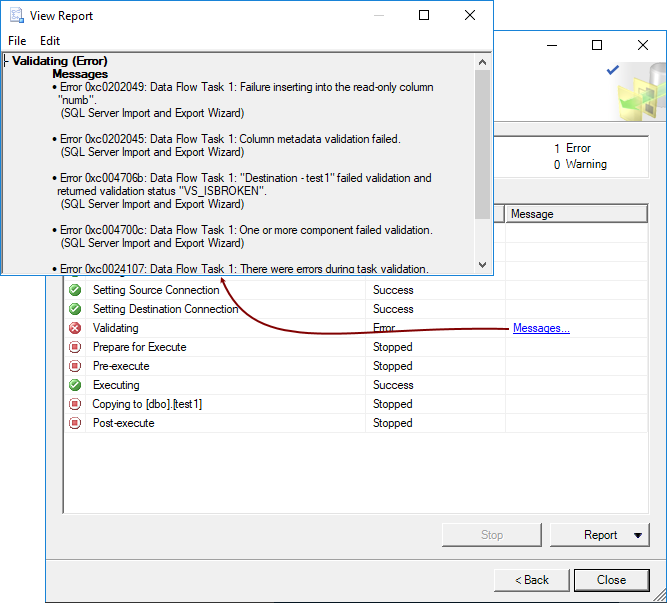Click the Success status of Executing

click(393, 385)
